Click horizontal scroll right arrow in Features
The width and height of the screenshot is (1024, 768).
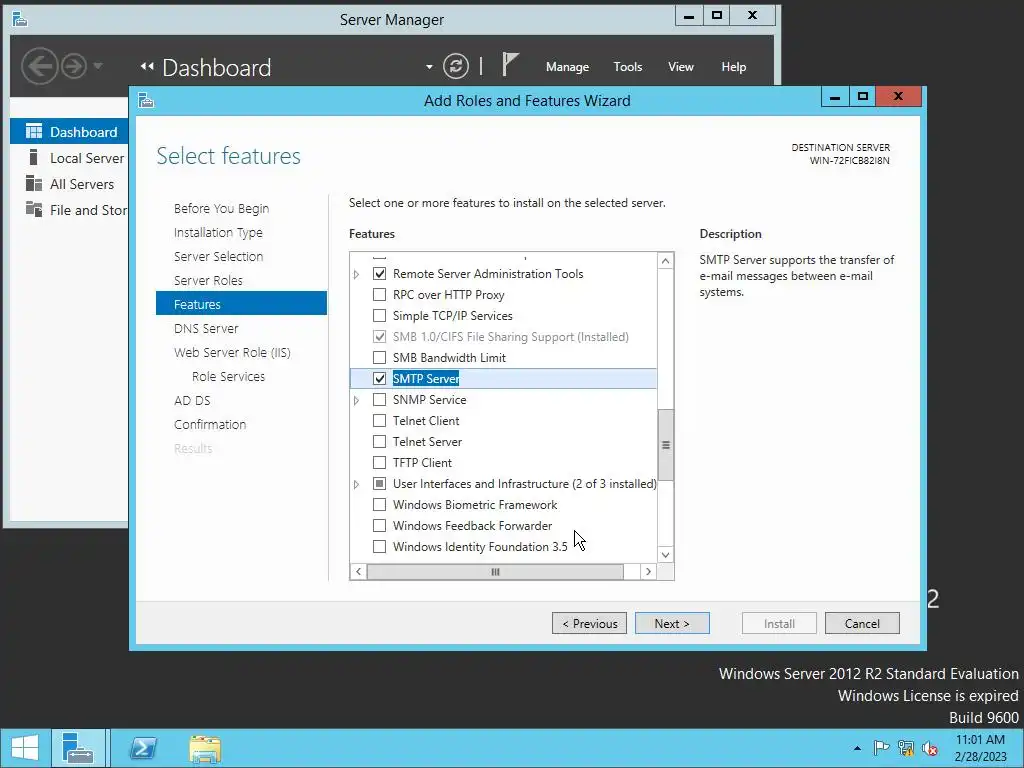tap(648, 571)
